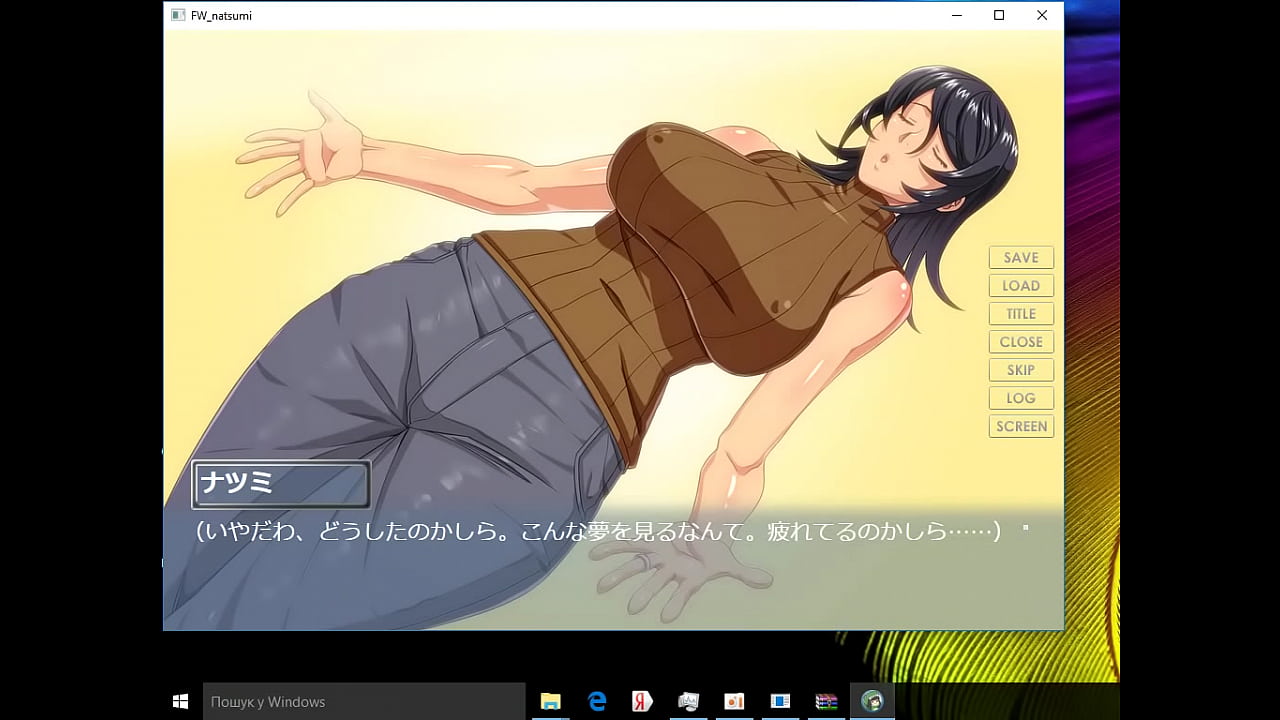Click the ナツミ speaker name box
The image size is (1280, 720).
point(281,484)
